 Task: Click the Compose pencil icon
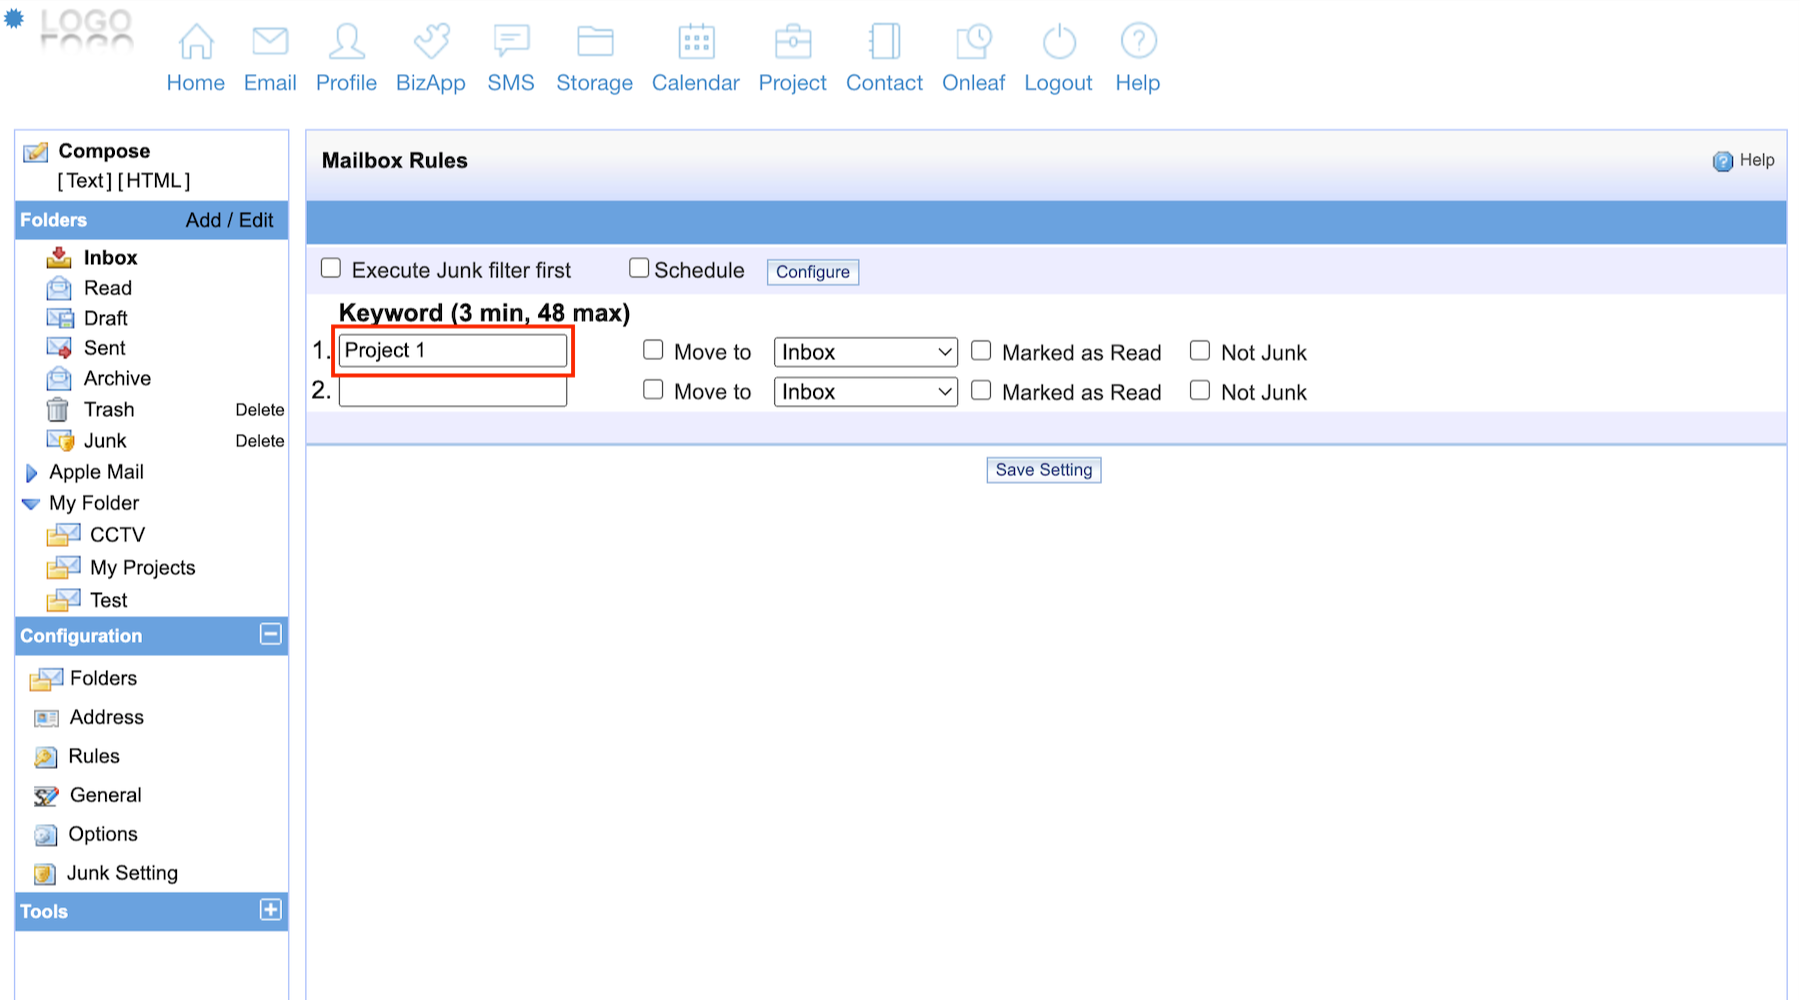point(36,152)
